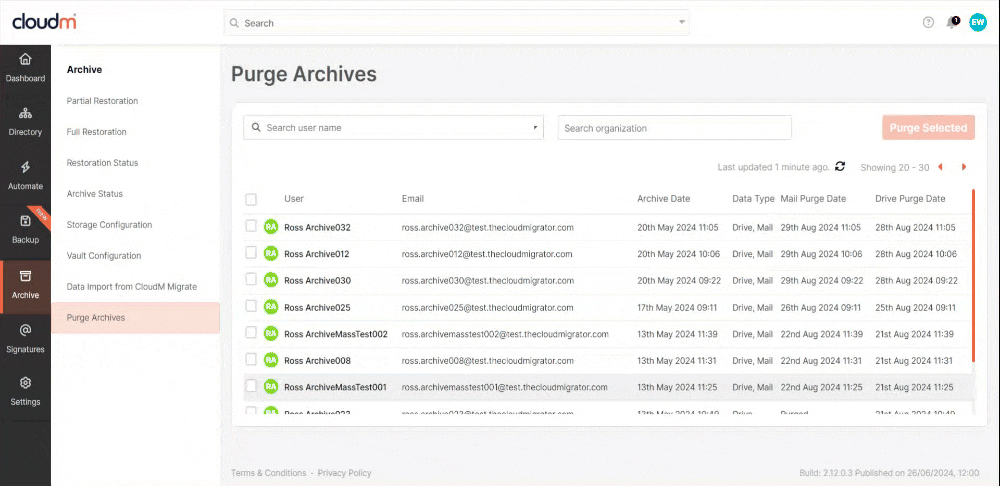Screen dimensions: 1000x486
Task: Click the cloudm logo
Action: pos(45,22)
